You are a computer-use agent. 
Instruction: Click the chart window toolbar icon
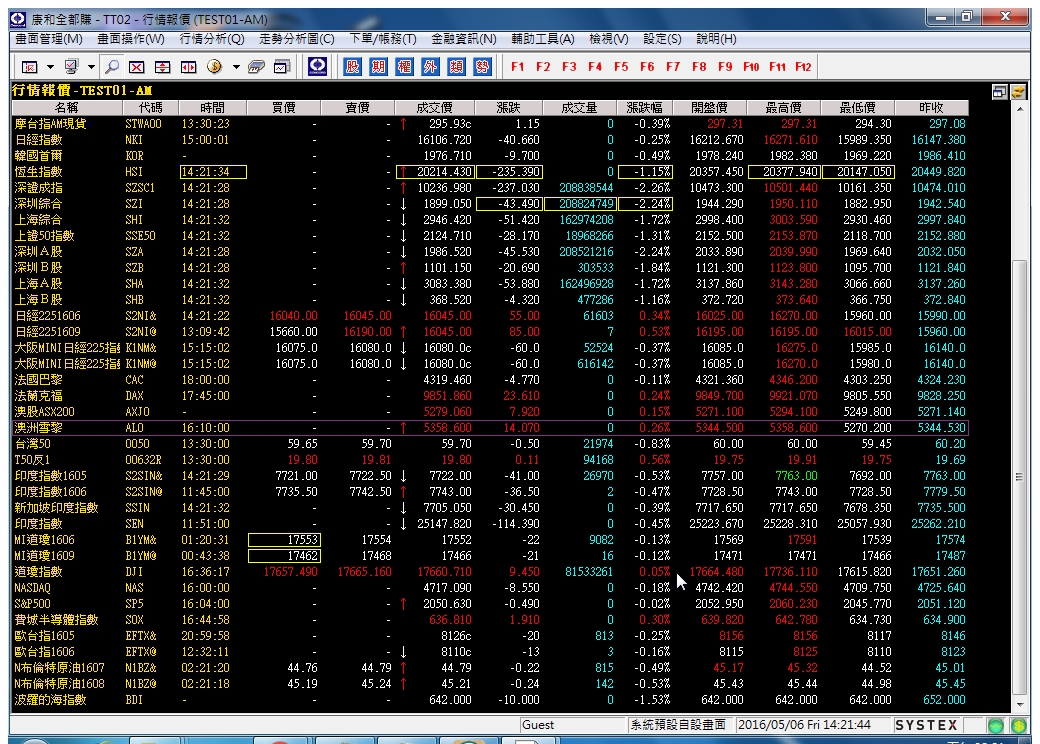282,67
